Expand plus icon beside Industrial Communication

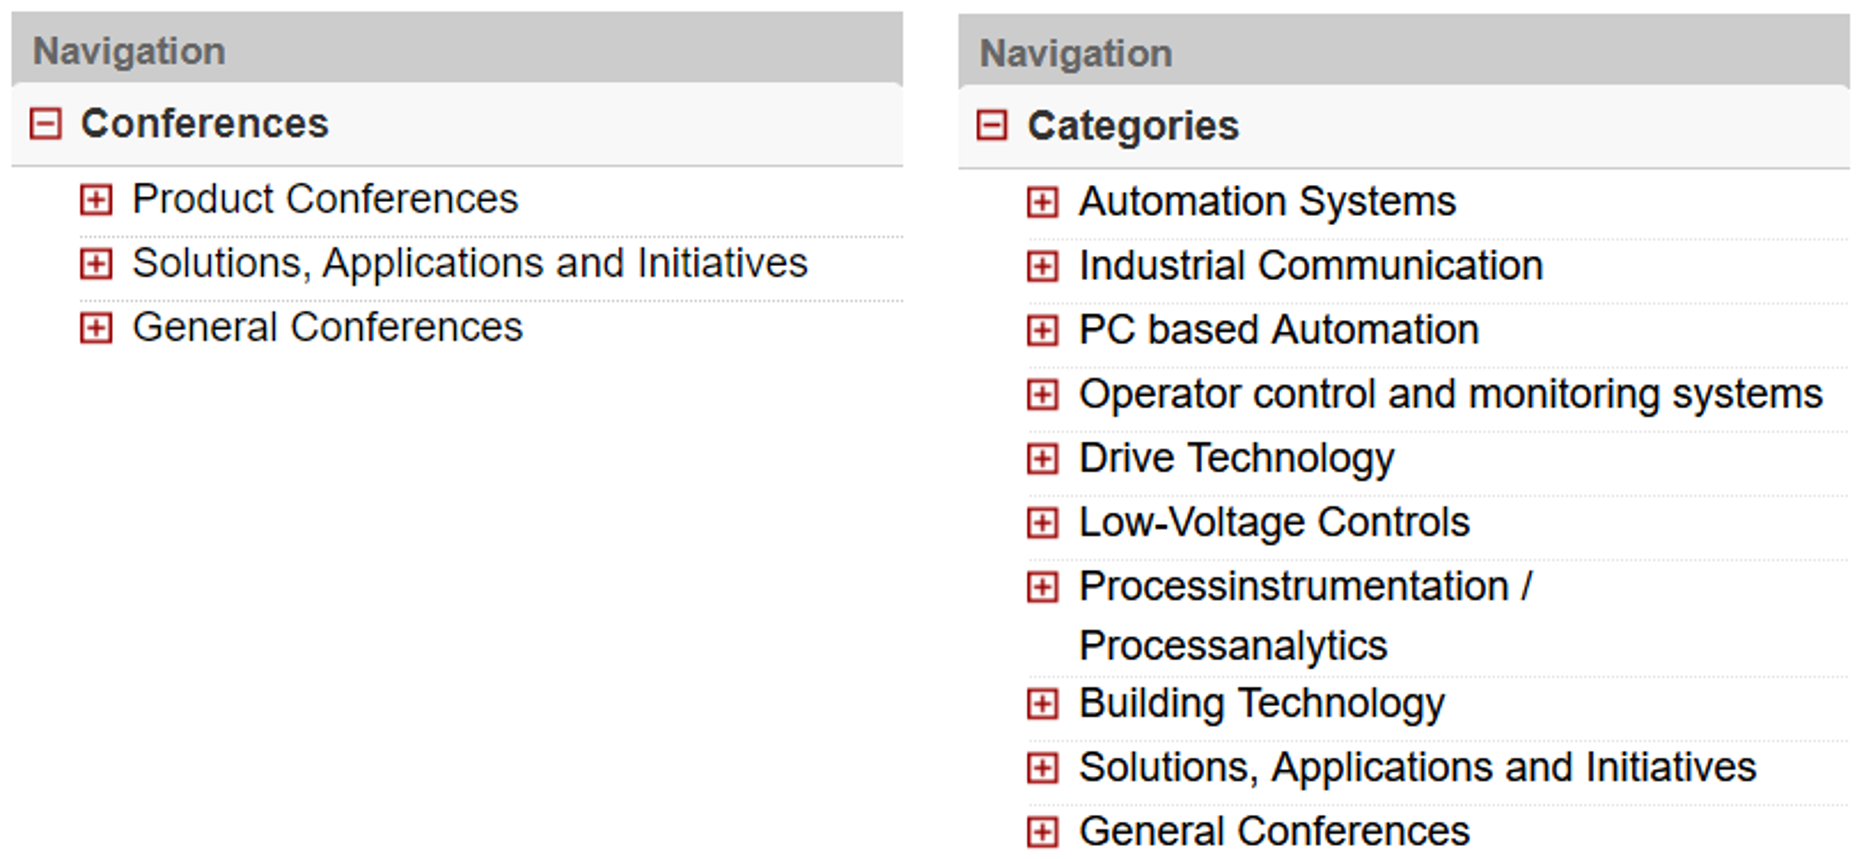[x=1042, y=266]
